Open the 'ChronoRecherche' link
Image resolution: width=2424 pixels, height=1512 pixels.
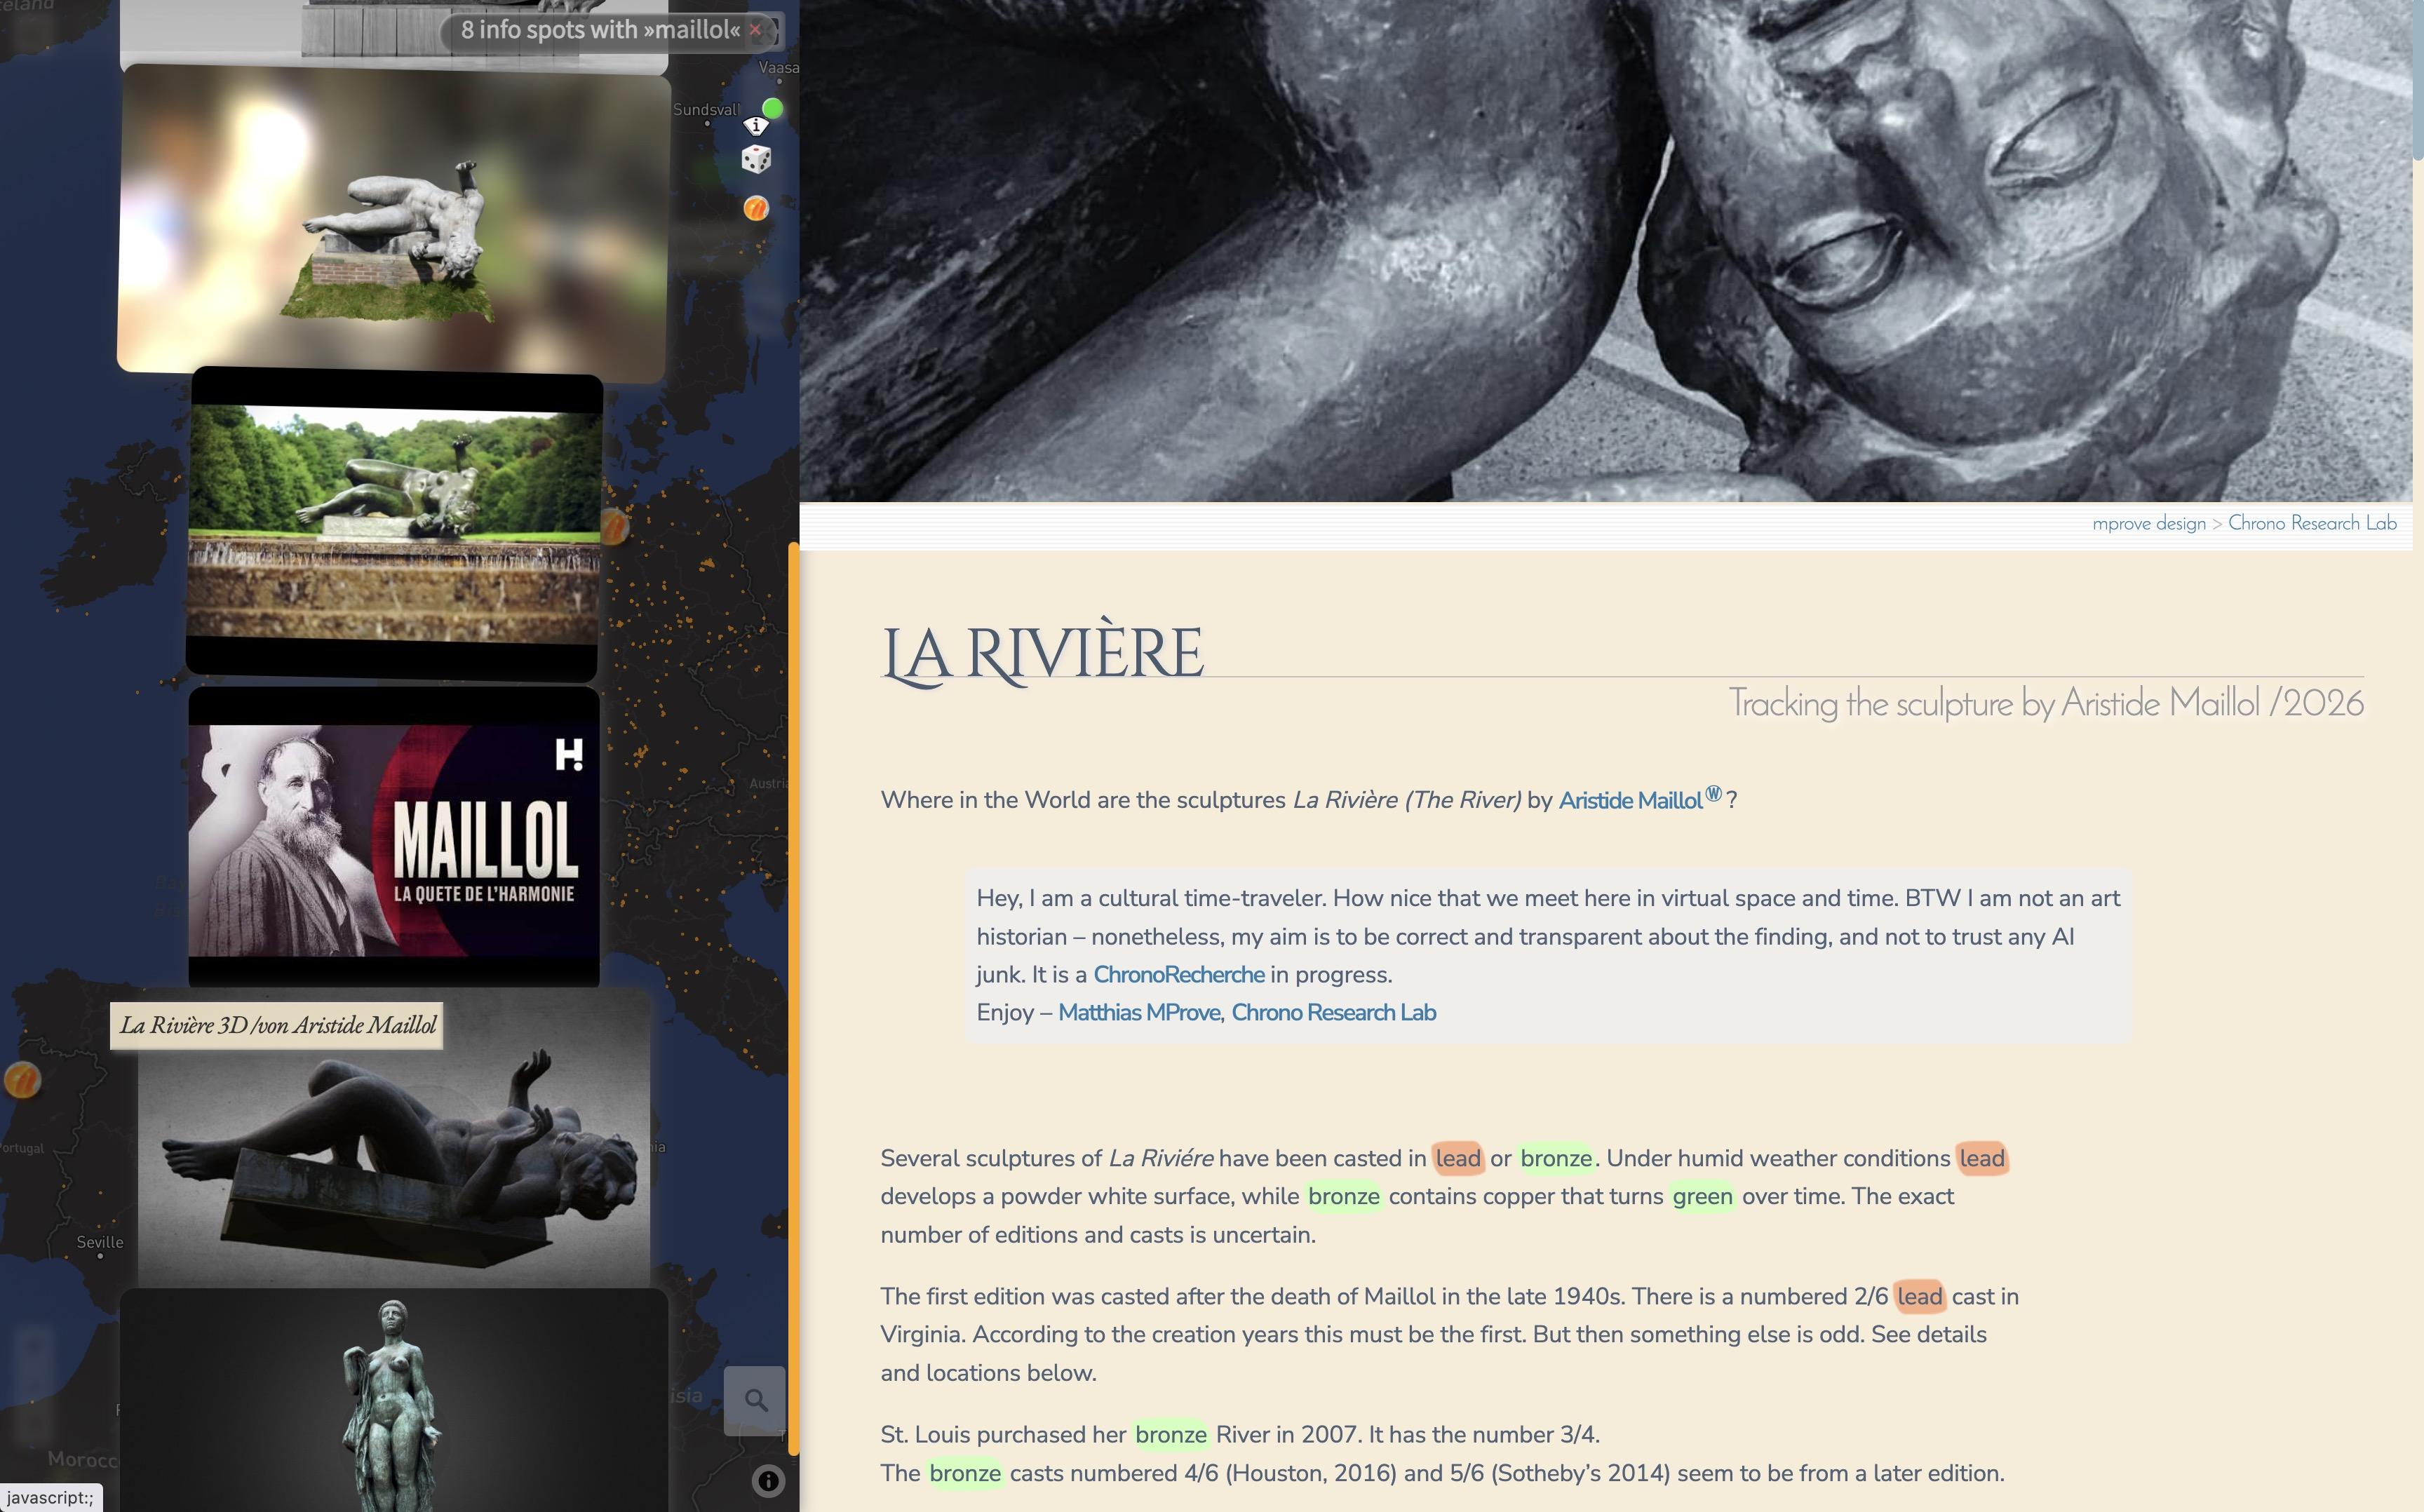click(x=1178, y=975)
